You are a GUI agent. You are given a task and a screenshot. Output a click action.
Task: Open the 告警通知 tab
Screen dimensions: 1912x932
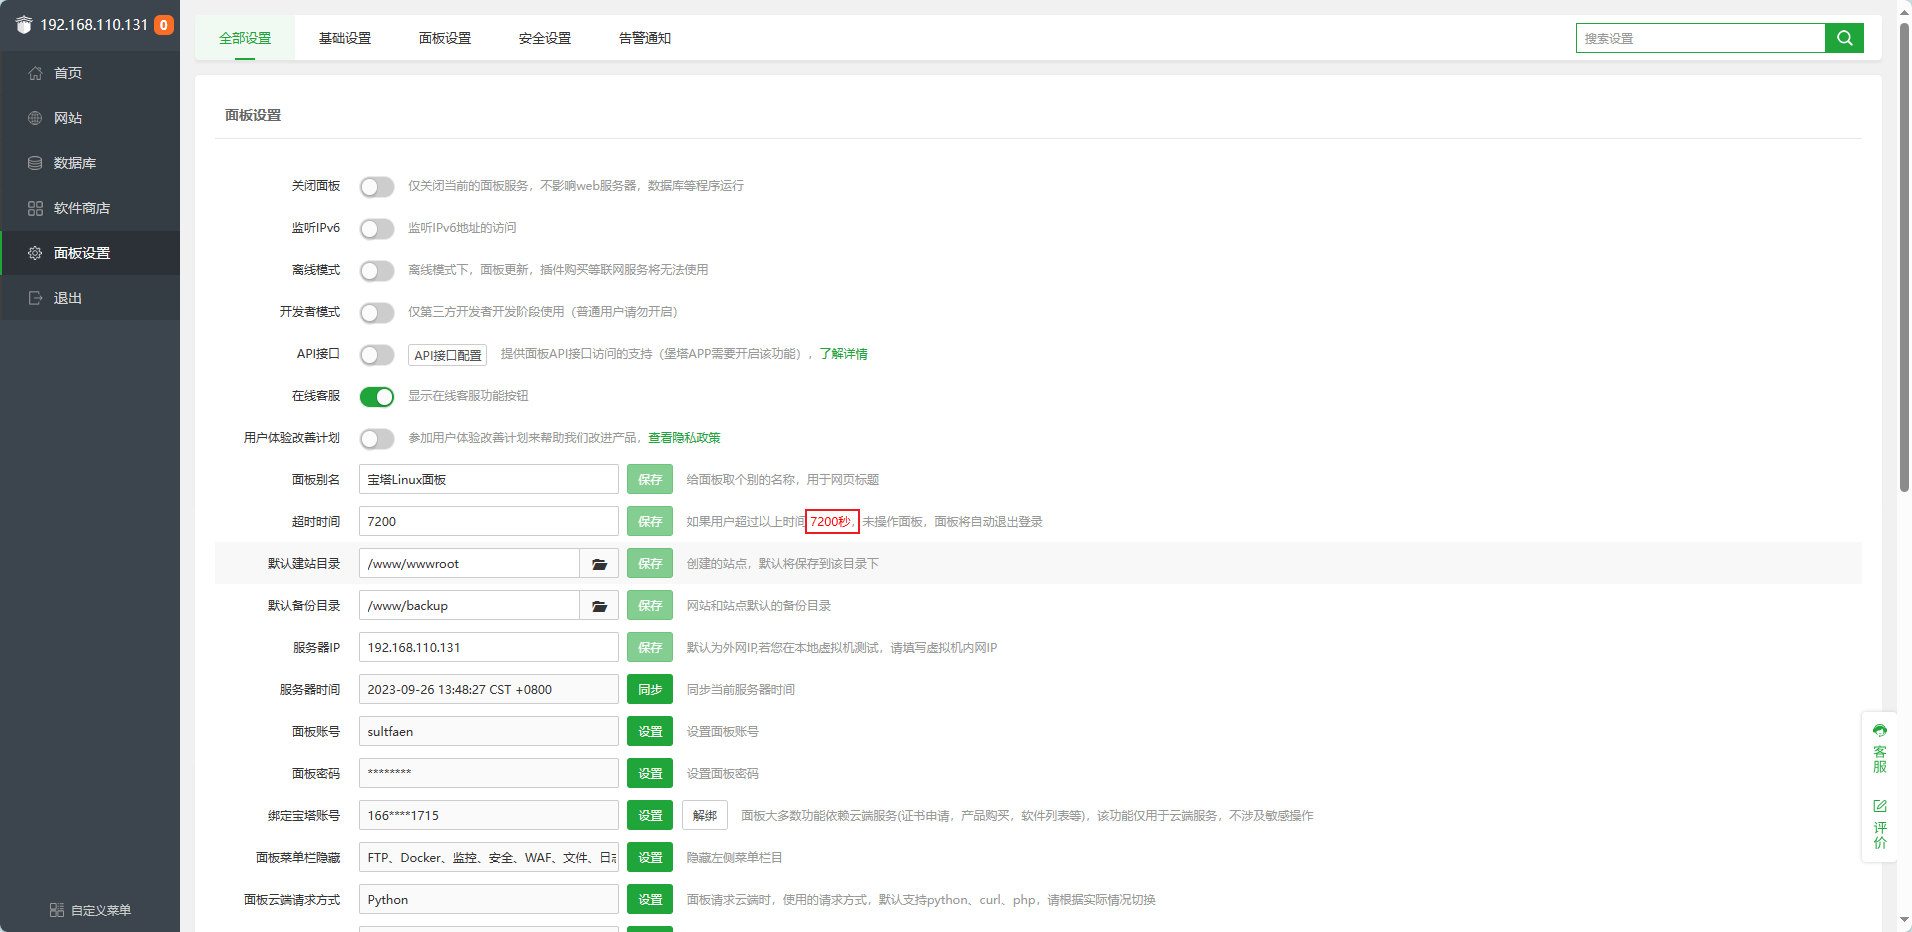645,38
